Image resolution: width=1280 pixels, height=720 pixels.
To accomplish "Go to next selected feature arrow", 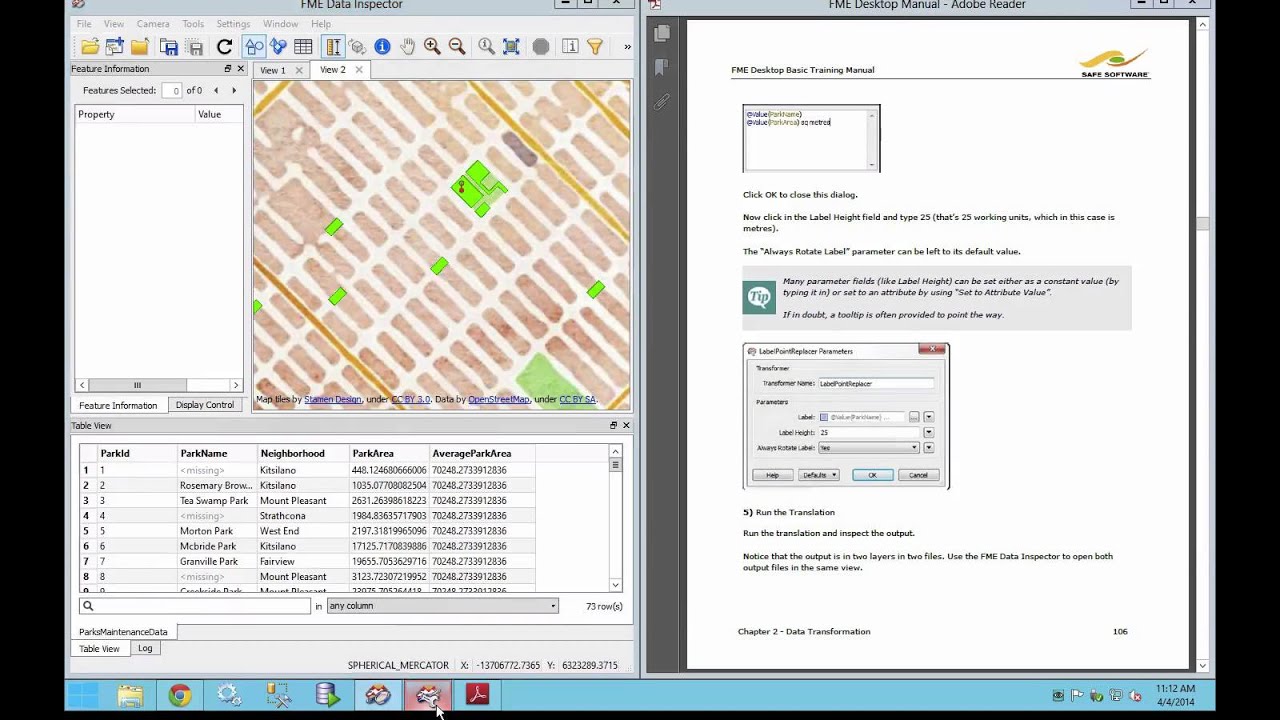I will coord(234,90).
